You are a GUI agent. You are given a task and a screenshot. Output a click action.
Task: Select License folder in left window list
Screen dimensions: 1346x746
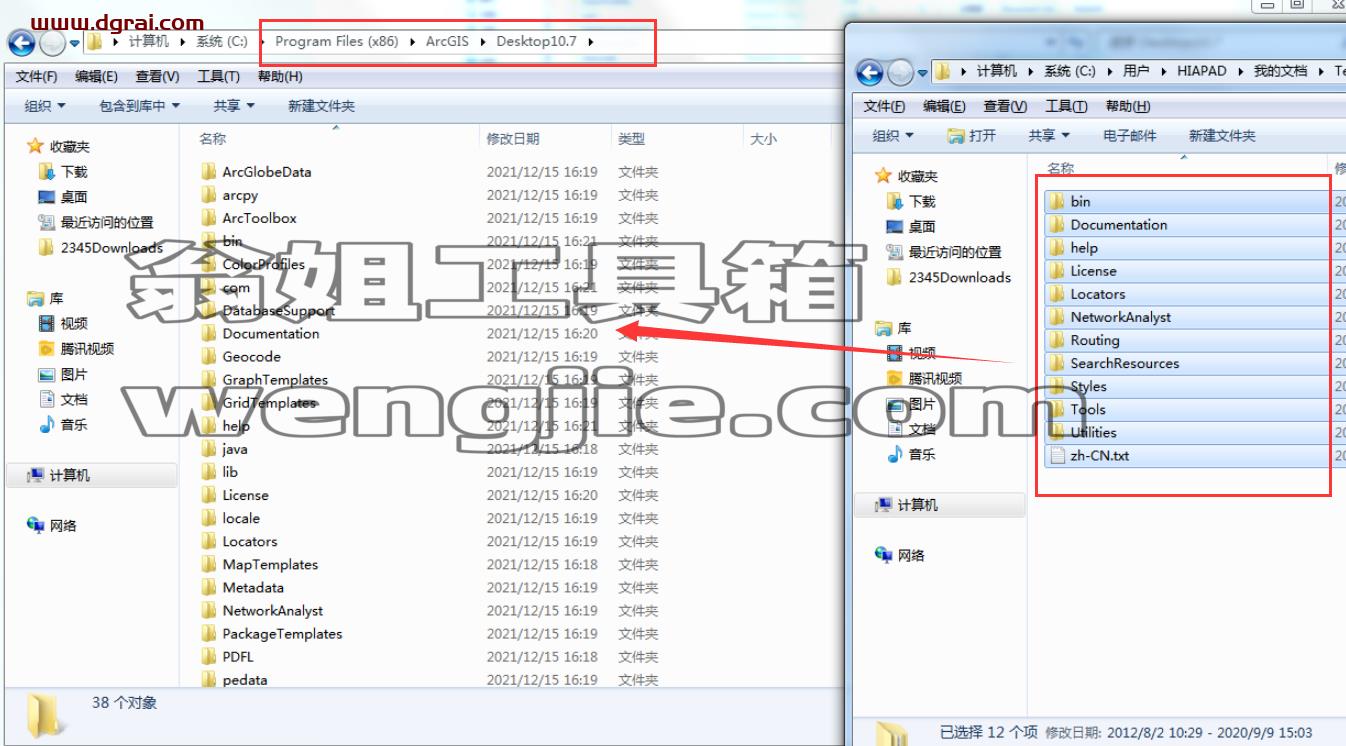click(x=245, y=495)
